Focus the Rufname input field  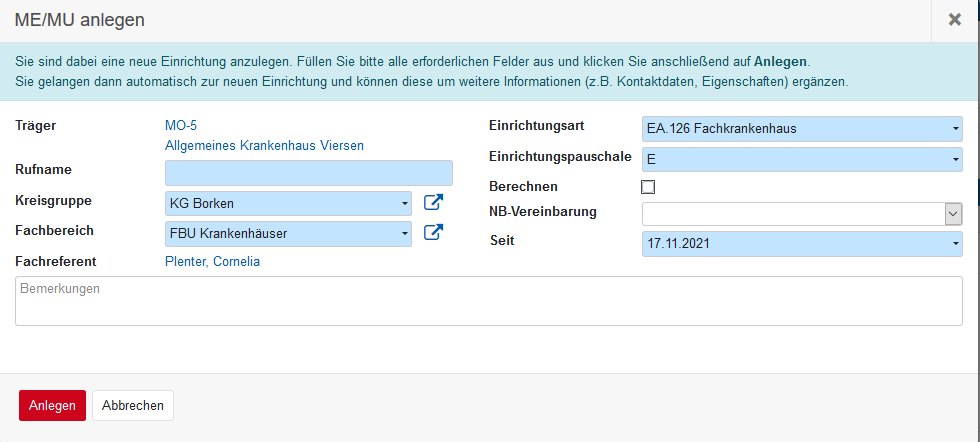tap(308, 173)
